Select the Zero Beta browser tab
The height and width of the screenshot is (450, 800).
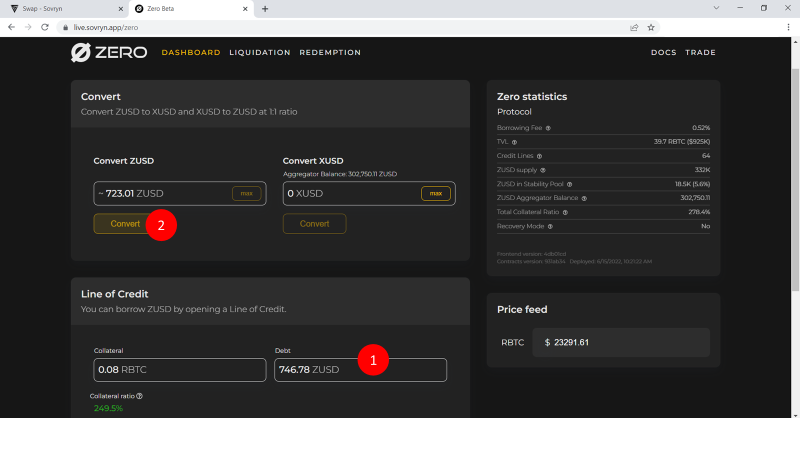191,9
